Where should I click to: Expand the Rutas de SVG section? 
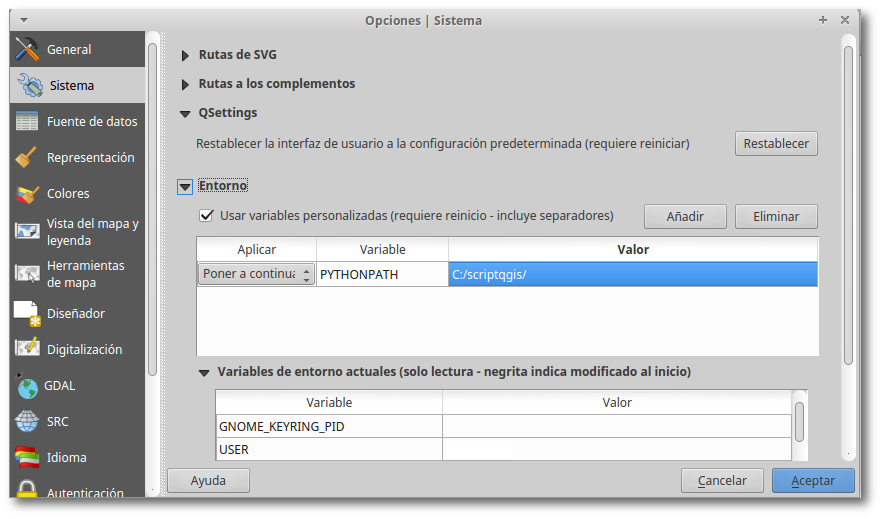coord(185,56)
